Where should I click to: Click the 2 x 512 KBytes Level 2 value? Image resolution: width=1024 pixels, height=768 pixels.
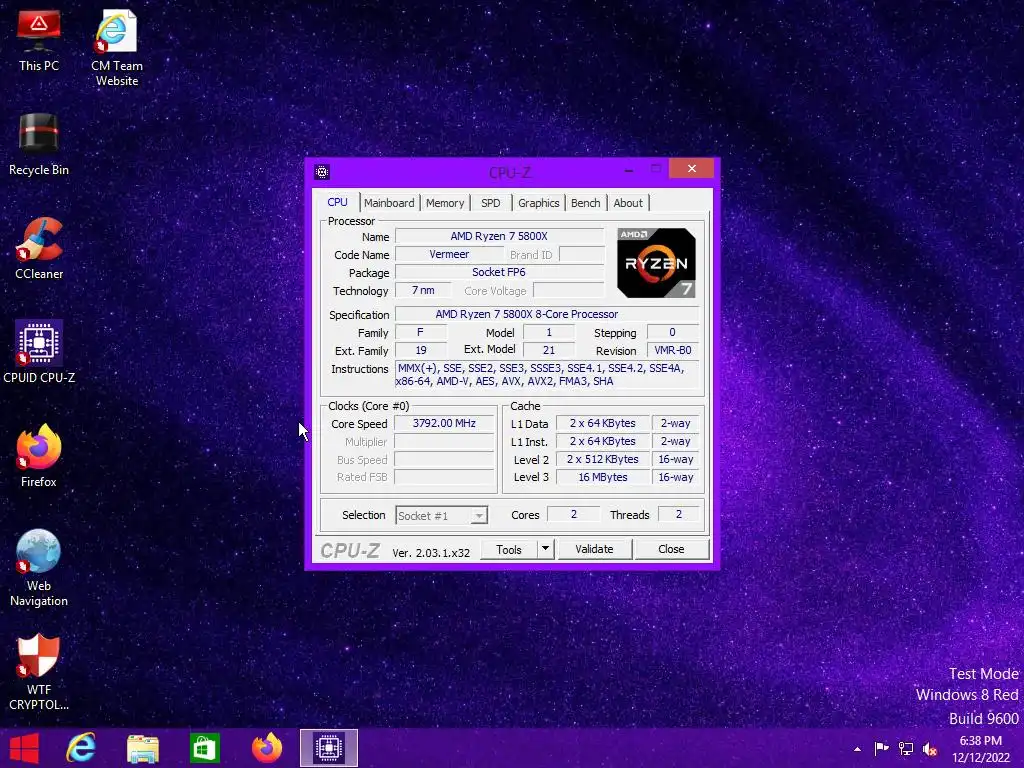tap(603, 459)
